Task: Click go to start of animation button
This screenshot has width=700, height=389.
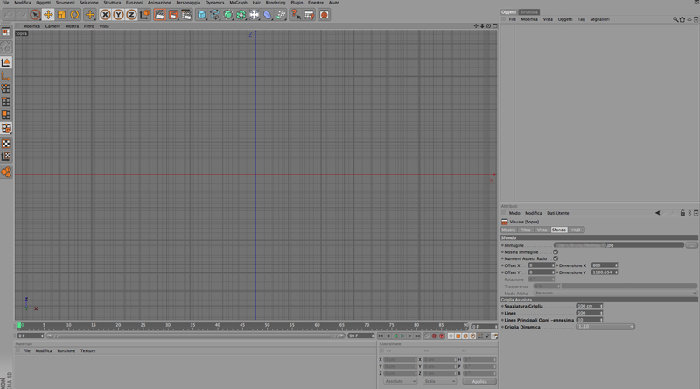Action: (x=381, y=336)
